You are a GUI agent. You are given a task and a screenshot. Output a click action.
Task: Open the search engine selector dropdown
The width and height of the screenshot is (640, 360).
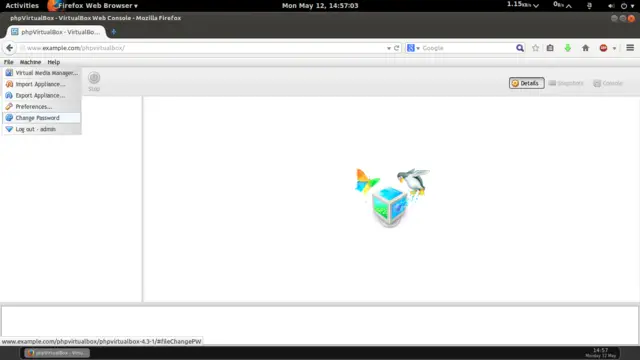[x=413, y=48]
